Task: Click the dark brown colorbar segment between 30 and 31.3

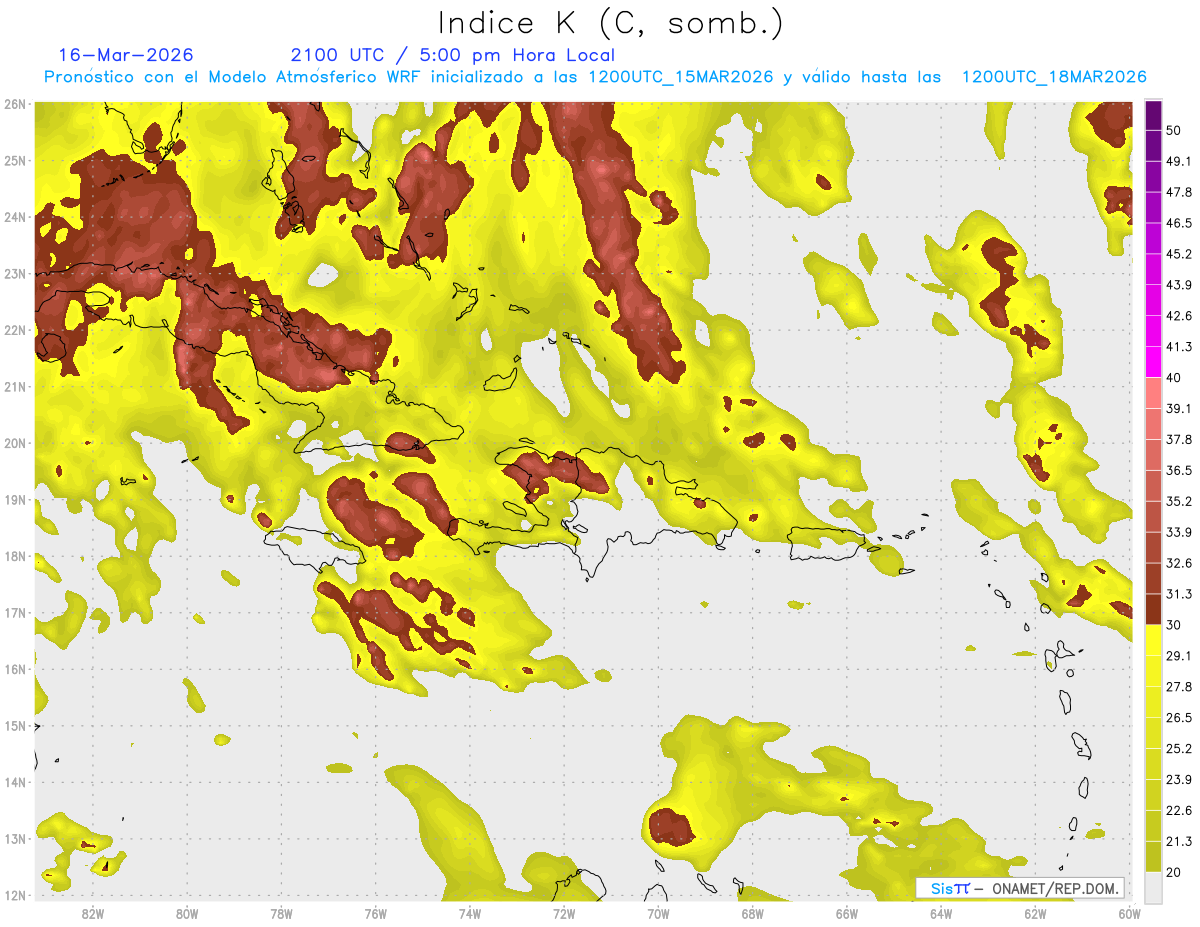Action: click(1153, 610)
